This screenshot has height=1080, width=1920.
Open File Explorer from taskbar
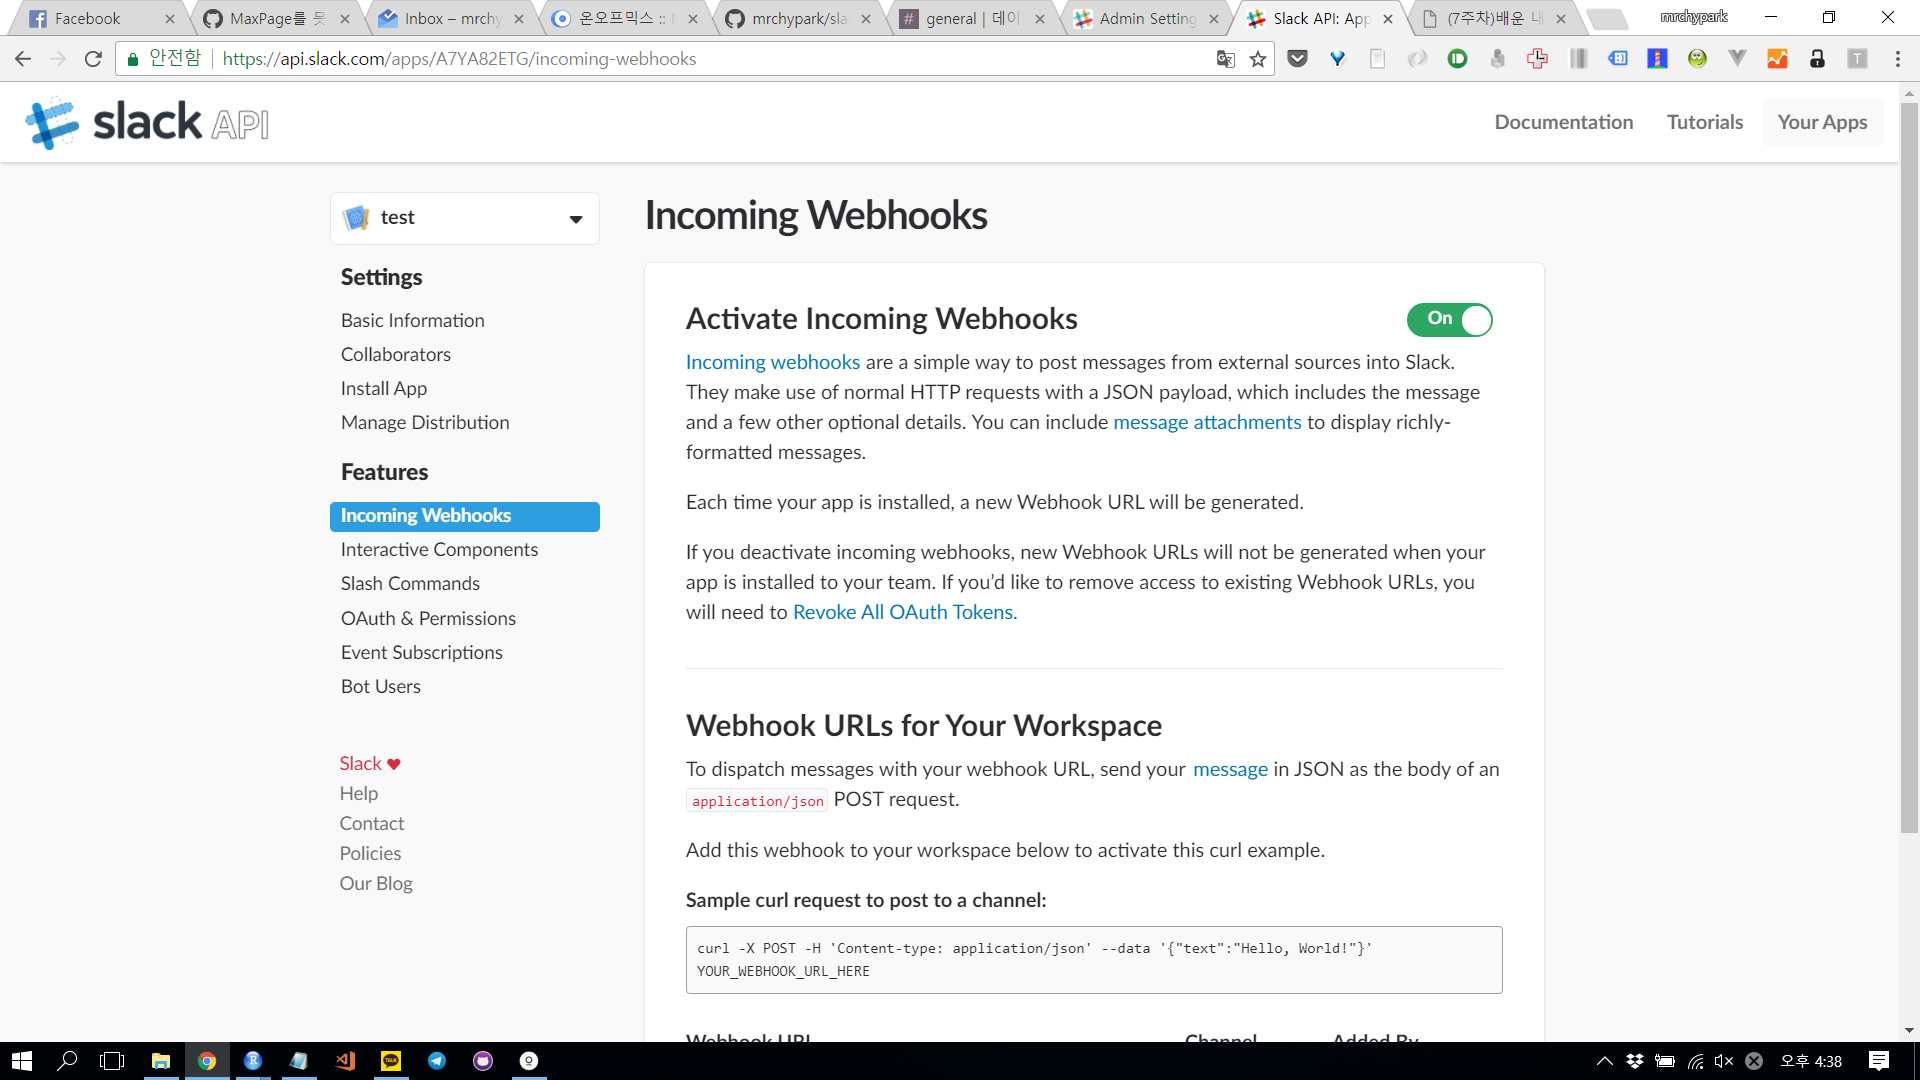[160, 1061]
